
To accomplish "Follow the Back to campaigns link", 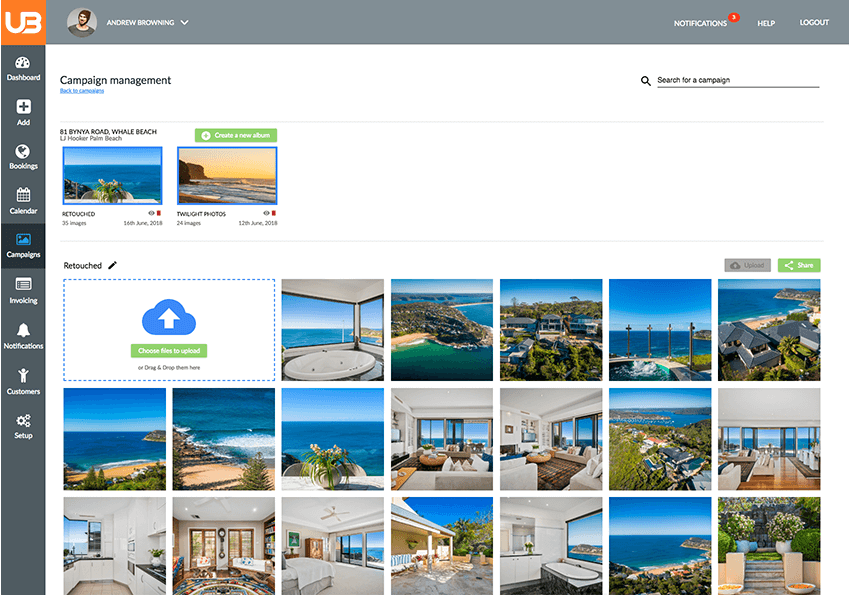I will [80, 91].
